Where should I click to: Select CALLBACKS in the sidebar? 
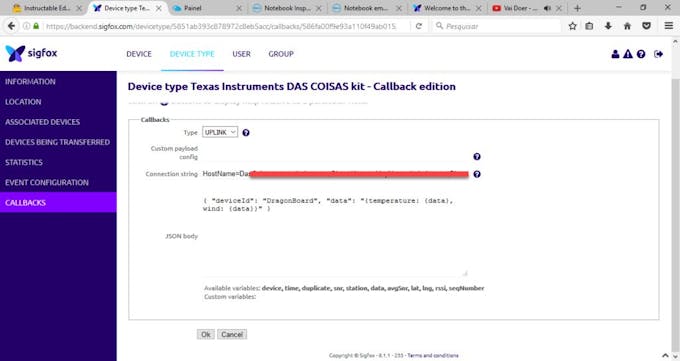[x=58, y=202]
